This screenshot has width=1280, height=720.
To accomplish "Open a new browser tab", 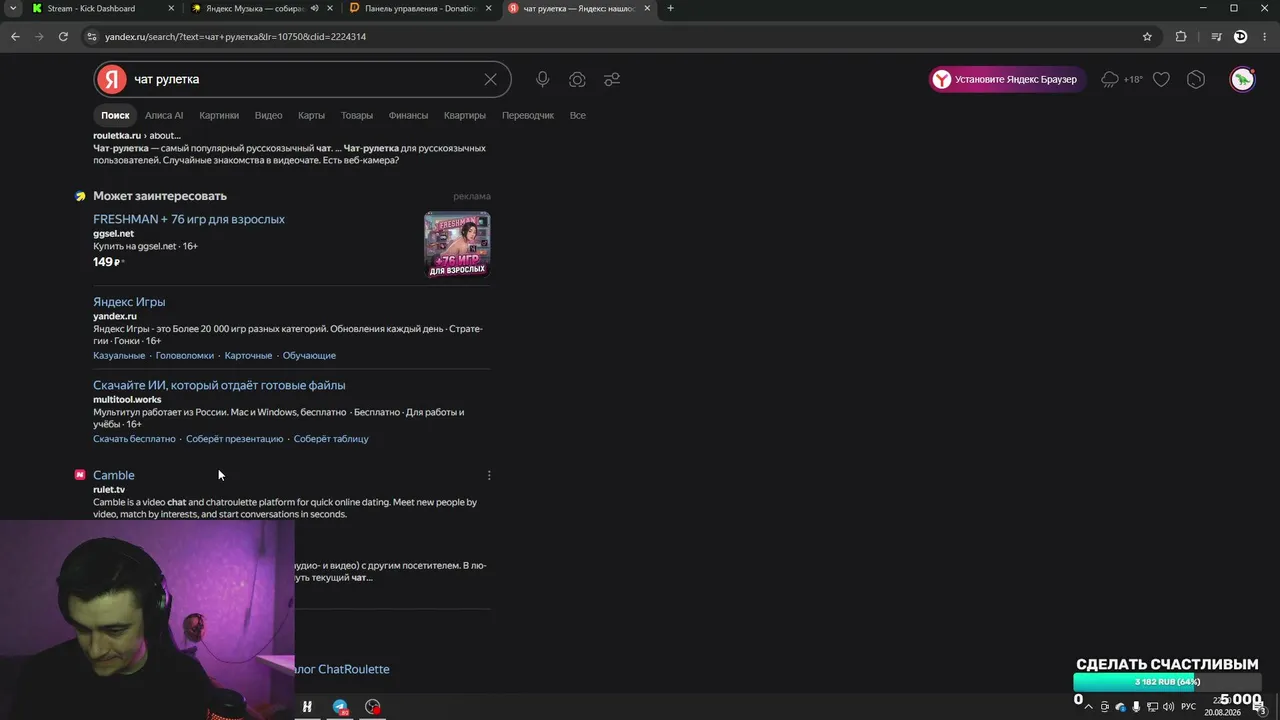I will tap(670, 8).
